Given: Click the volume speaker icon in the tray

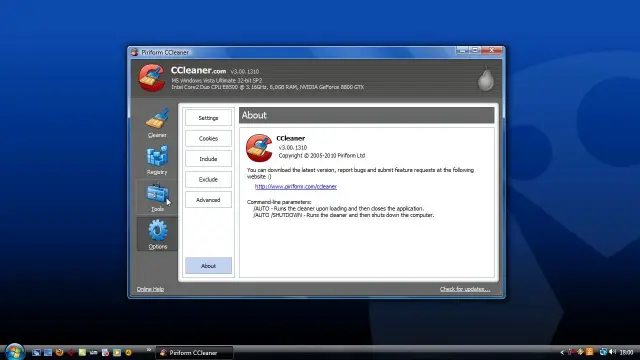Looking at the screenshot, I should (x=613, y=351).
